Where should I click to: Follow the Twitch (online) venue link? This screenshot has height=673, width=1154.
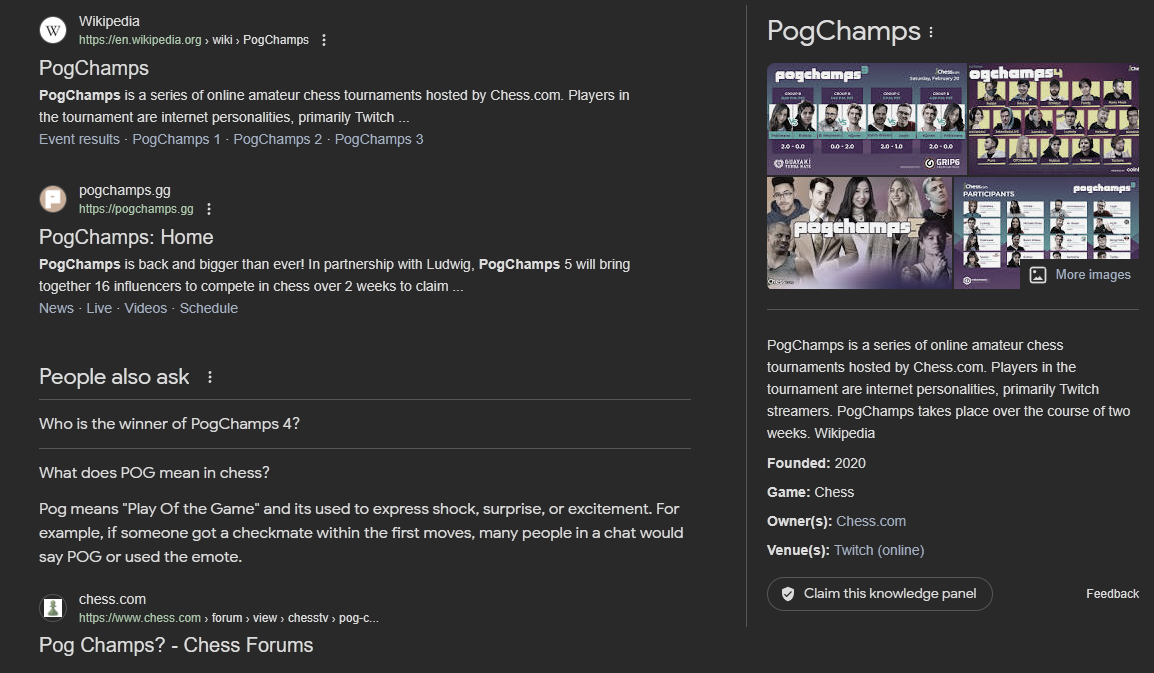tap(879, 550)
